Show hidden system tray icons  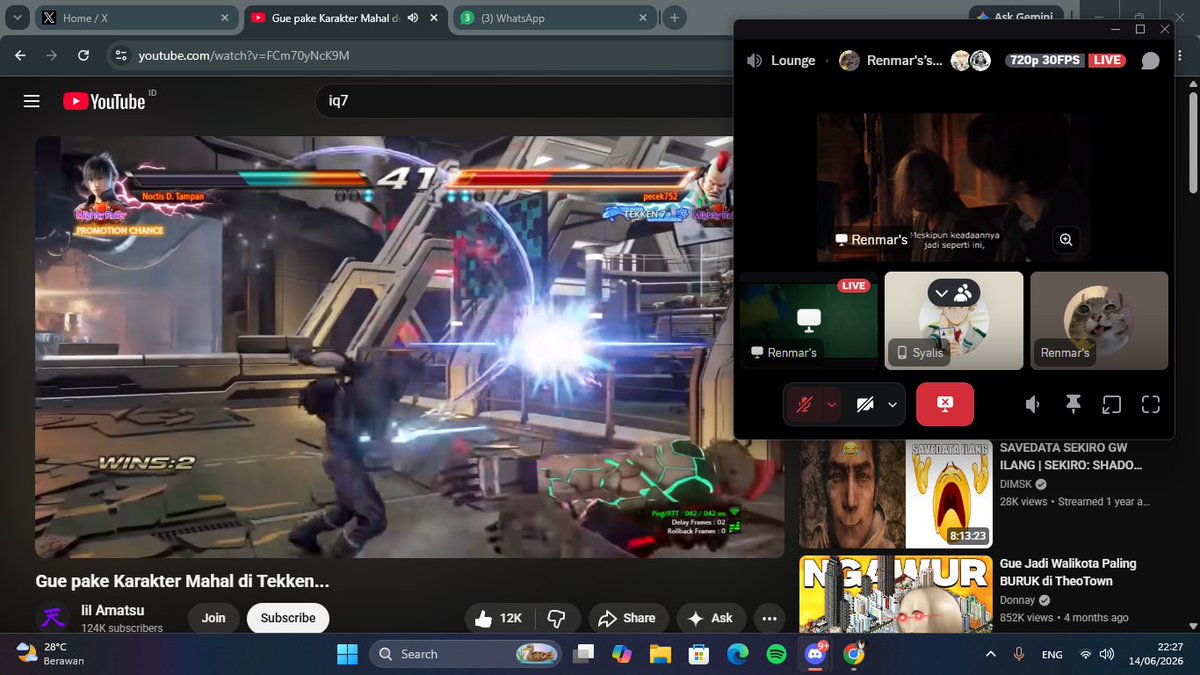click(991, 654)
